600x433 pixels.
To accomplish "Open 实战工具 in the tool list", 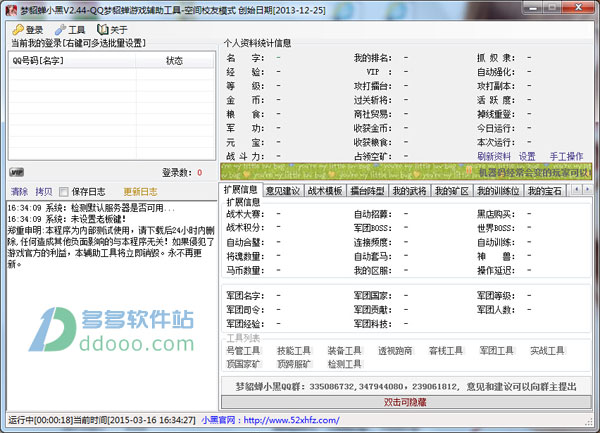I will coord(547,350).
